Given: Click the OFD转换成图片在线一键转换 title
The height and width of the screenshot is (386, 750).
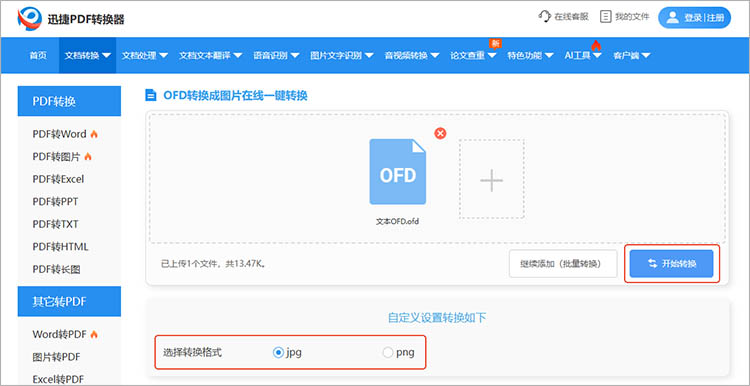Looking at the screenshot, I should click(x=235, y=96).
